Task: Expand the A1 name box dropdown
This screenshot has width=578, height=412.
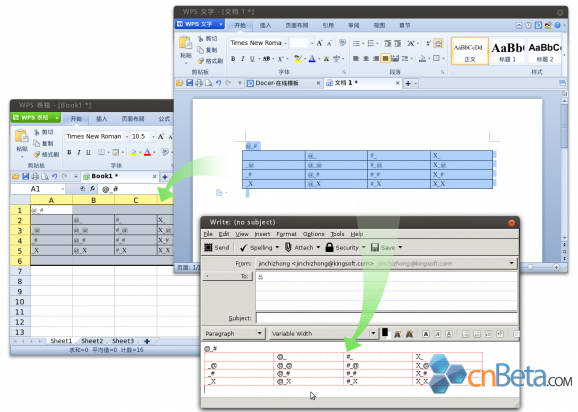Action: point(62,189)
